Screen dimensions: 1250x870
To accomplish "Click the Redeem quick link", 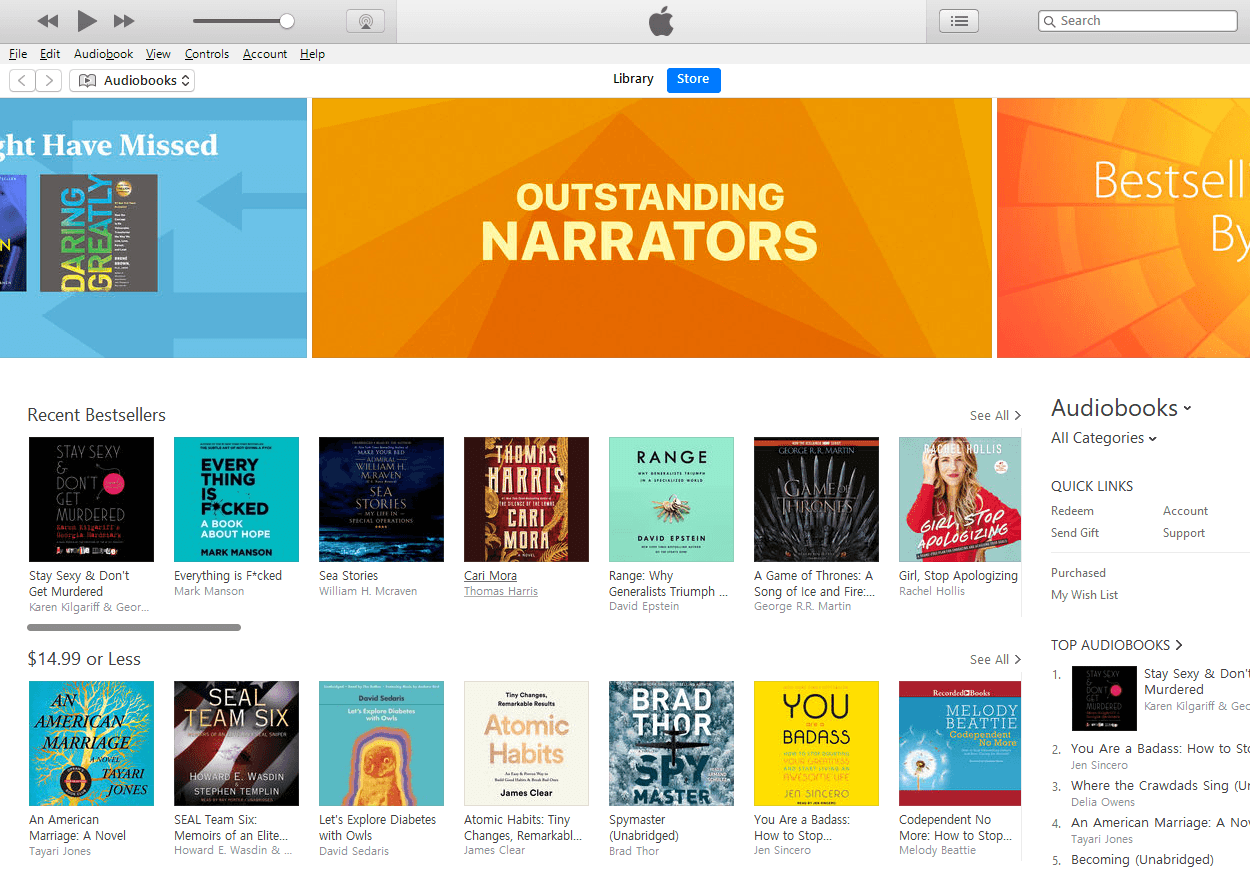I will pyautogui.click(x=1072, y=511).
